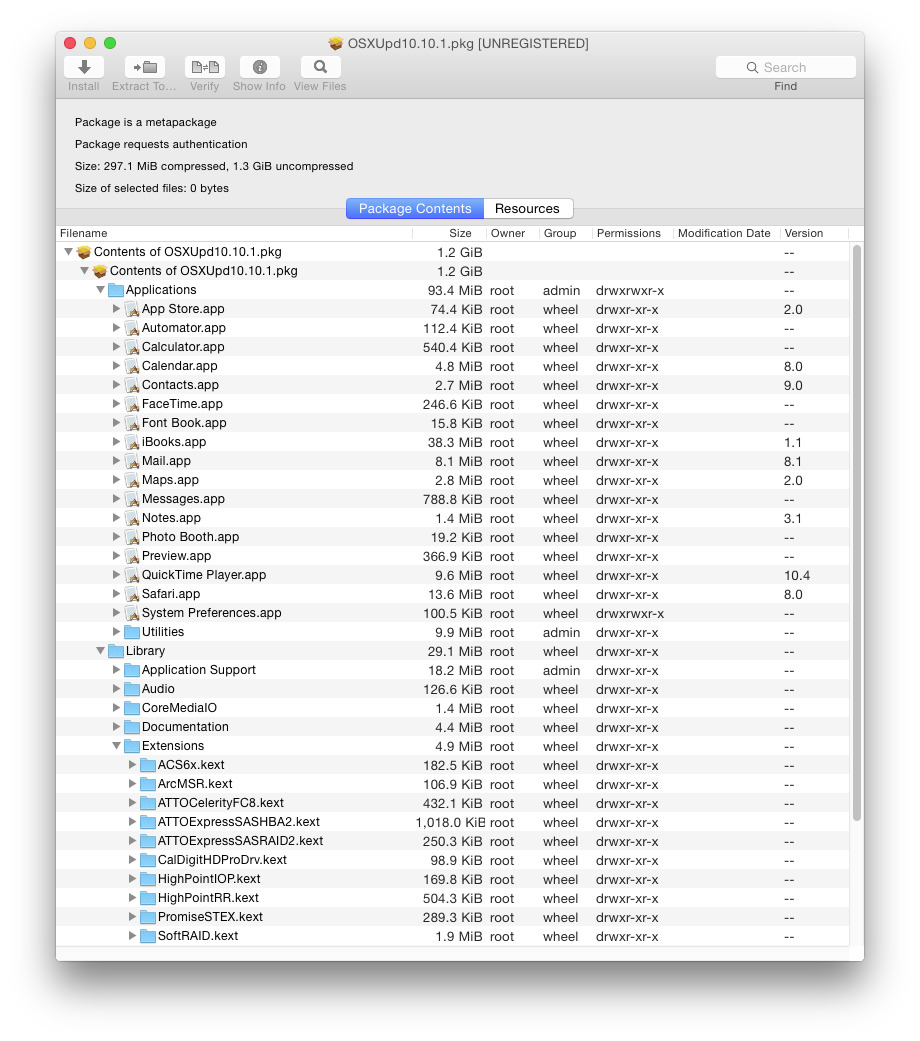This screenshot has height=1041, width=920.
Task: Sort by the Modification Date column header
Action: pyautogui.click(x=727, y=234)
